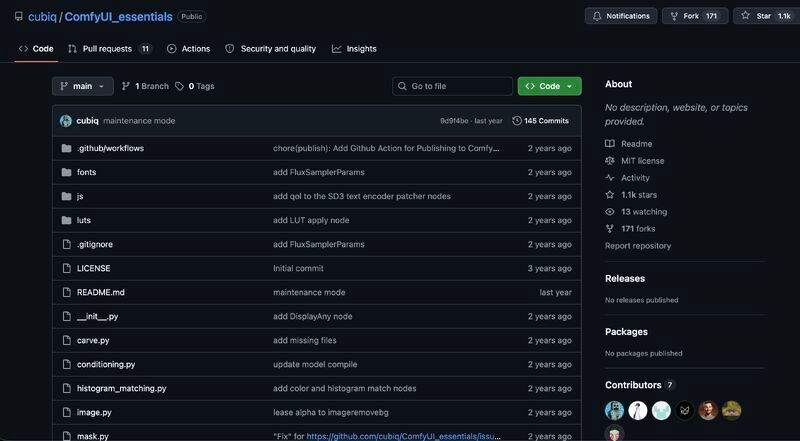Open the LICENSE file

93,268
